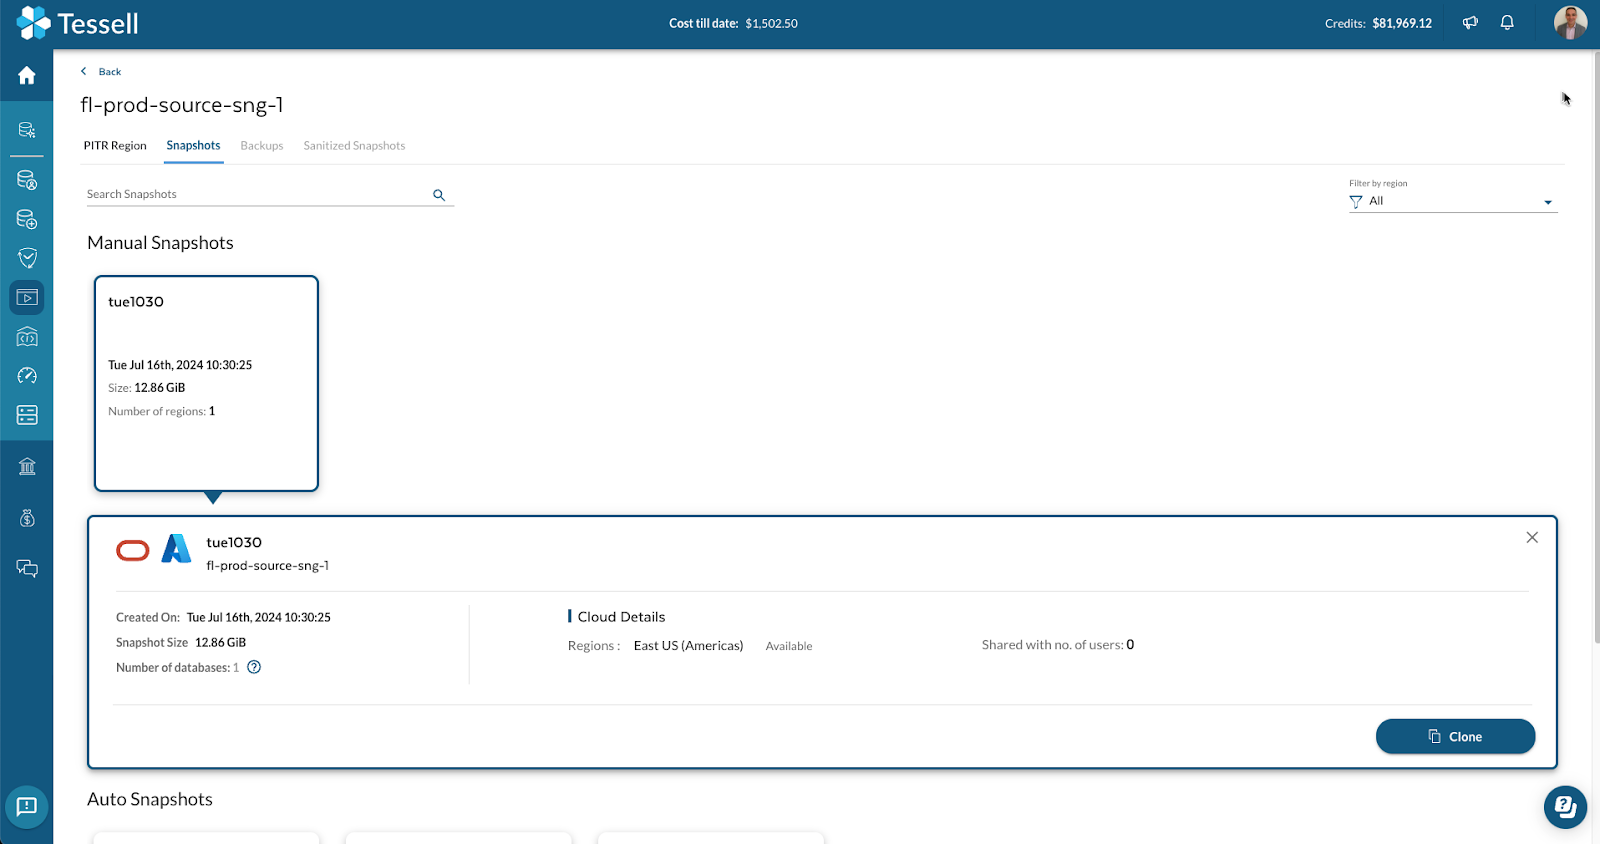Click the Cost till date value $1,502.50
The image size is (1600, 844).
771,23
